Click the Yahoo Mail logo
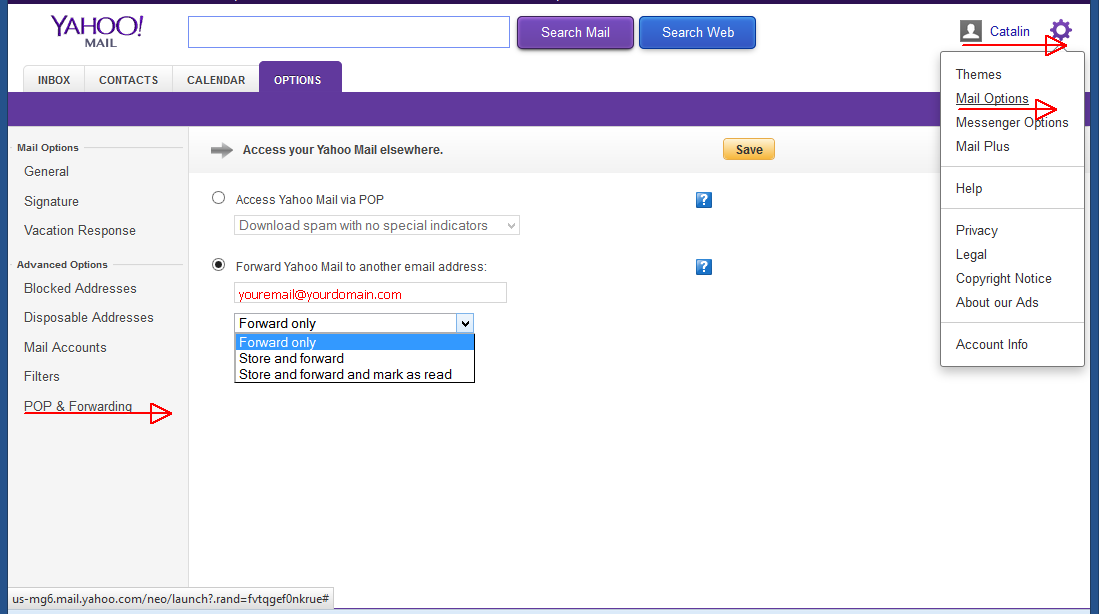The height and width of the screenshot is (614, 1099). click(97, 32)
